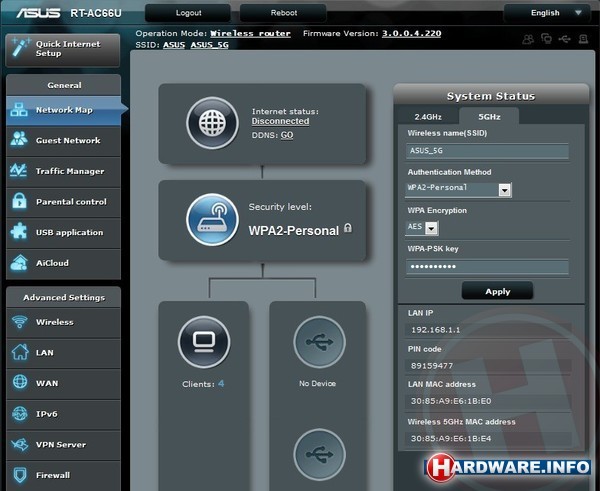Click the Traffic Manager graph icon
The height and width of the screenshot is (491, 600).
19,170
